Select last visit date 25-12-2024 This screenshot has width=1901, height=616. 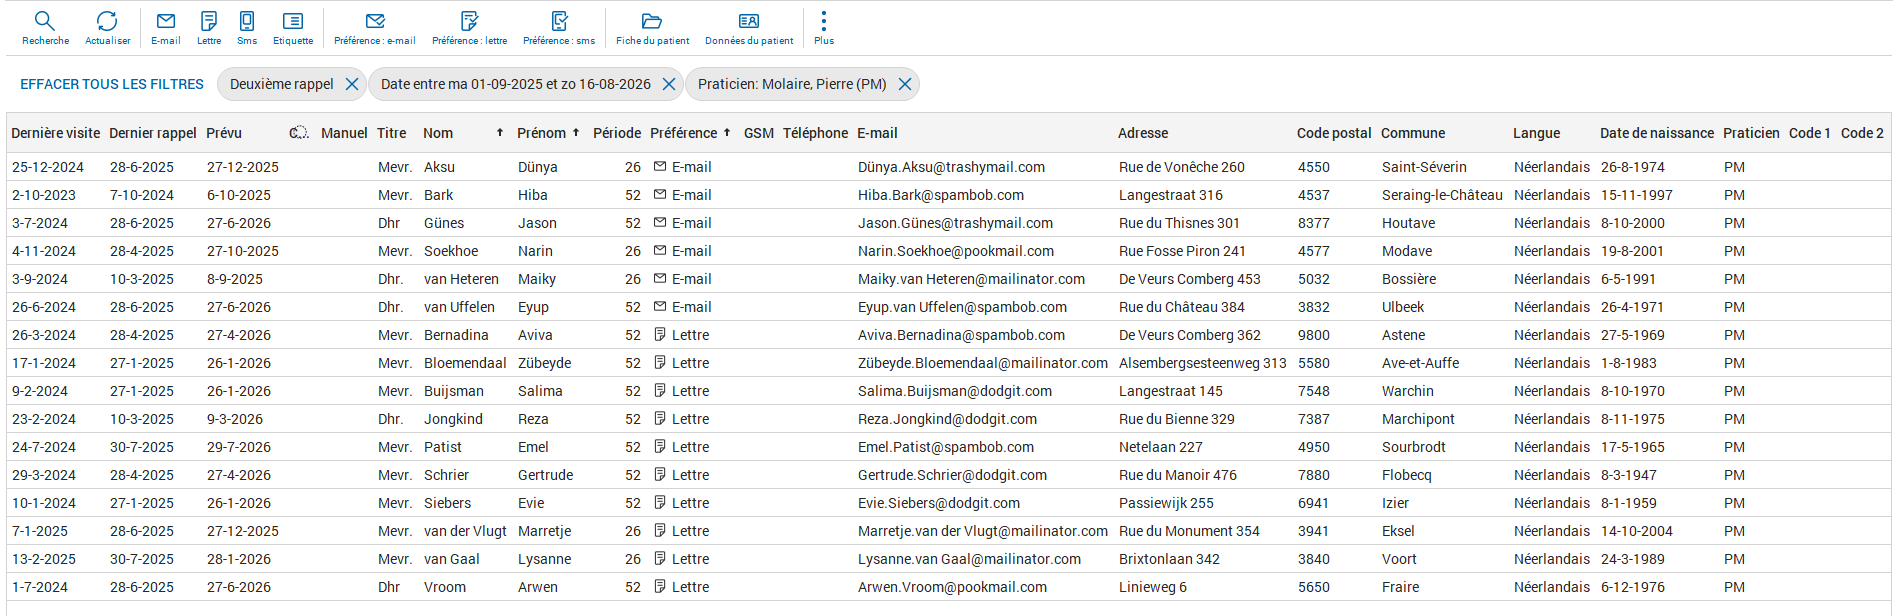[48, 167]
